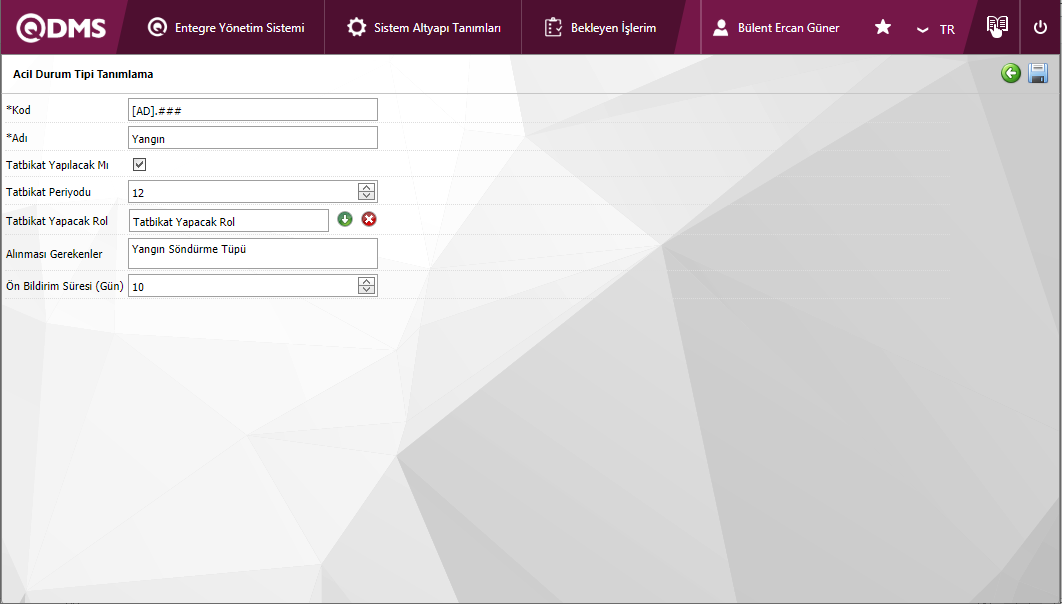Click the QDMS logo
Viewport: 1062px width, 604px height.
[61, 28]
